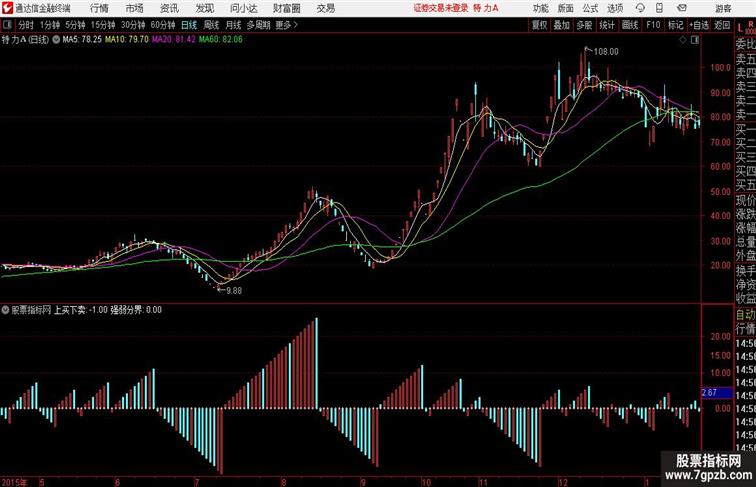Click the 100.0 price axis label

720,68
